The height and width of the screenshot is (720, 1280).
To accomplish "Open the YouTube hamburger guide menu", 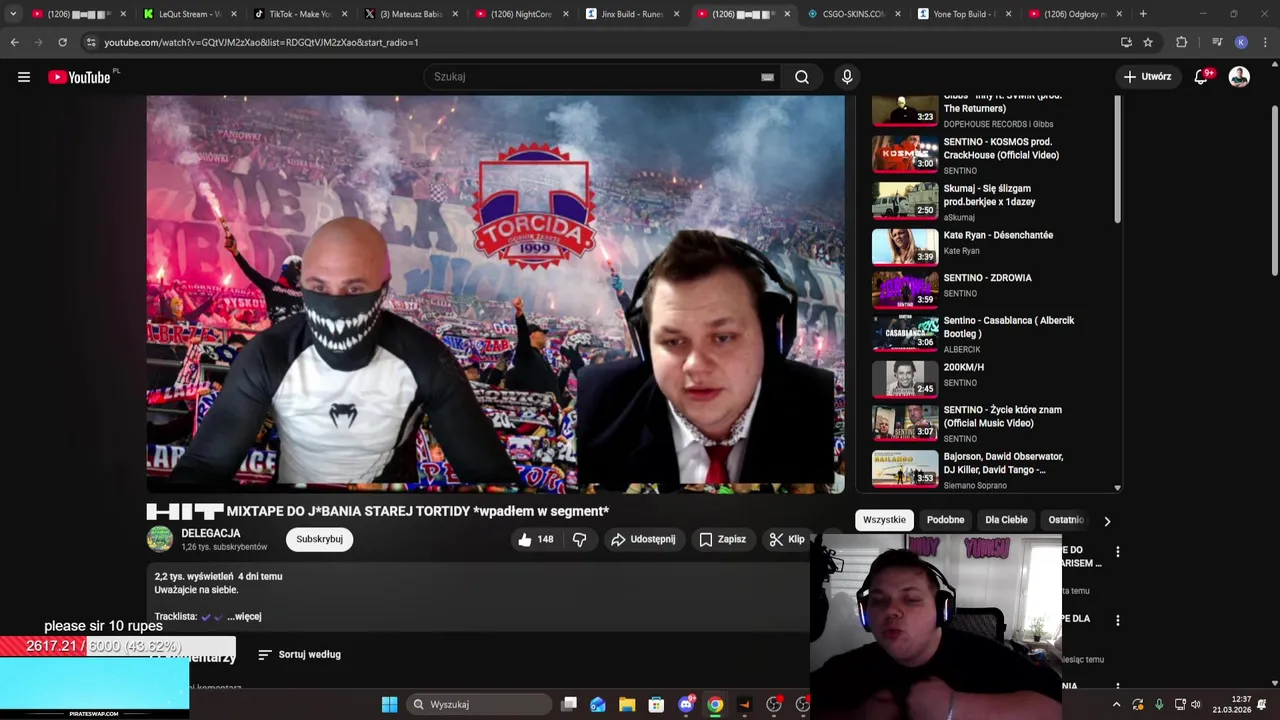I will [24, 77].
